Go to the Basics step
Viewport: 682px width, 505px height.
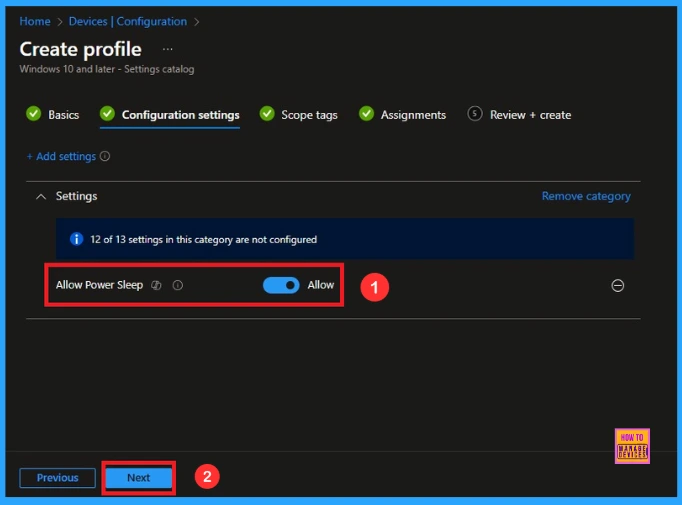[53, 114]
